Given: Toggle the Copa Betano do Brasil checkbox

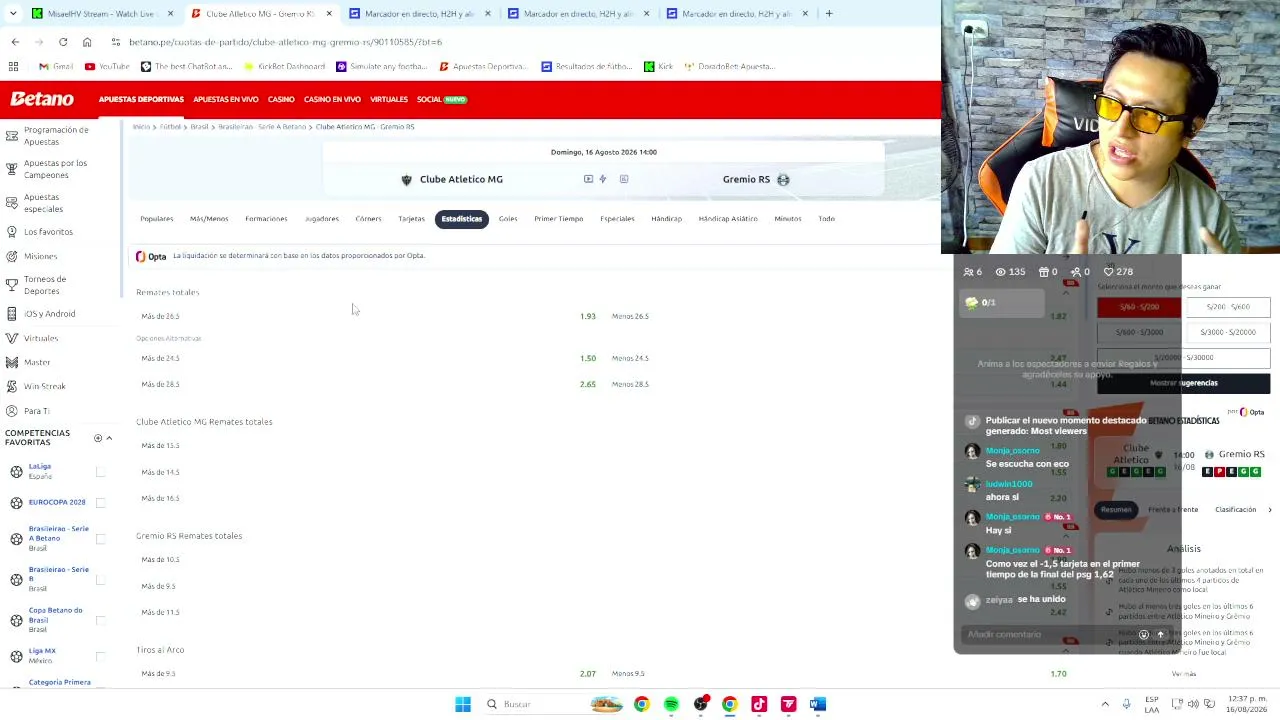Looking at the screenshot, I should (100, 621).
